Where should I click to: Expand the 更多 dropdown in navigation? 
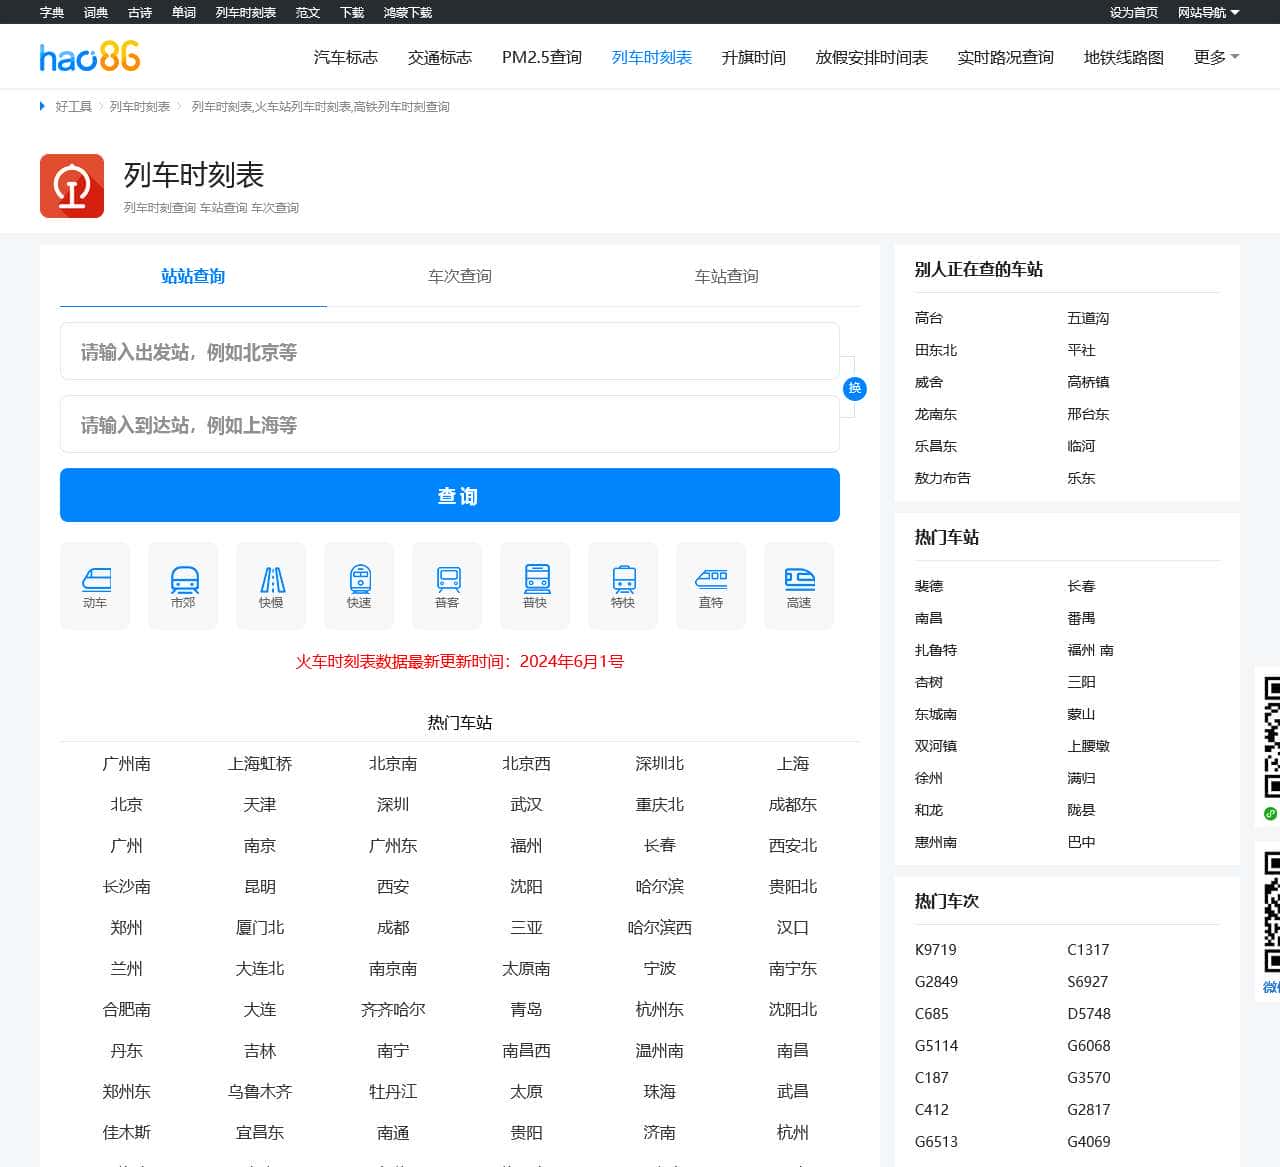1216,57
